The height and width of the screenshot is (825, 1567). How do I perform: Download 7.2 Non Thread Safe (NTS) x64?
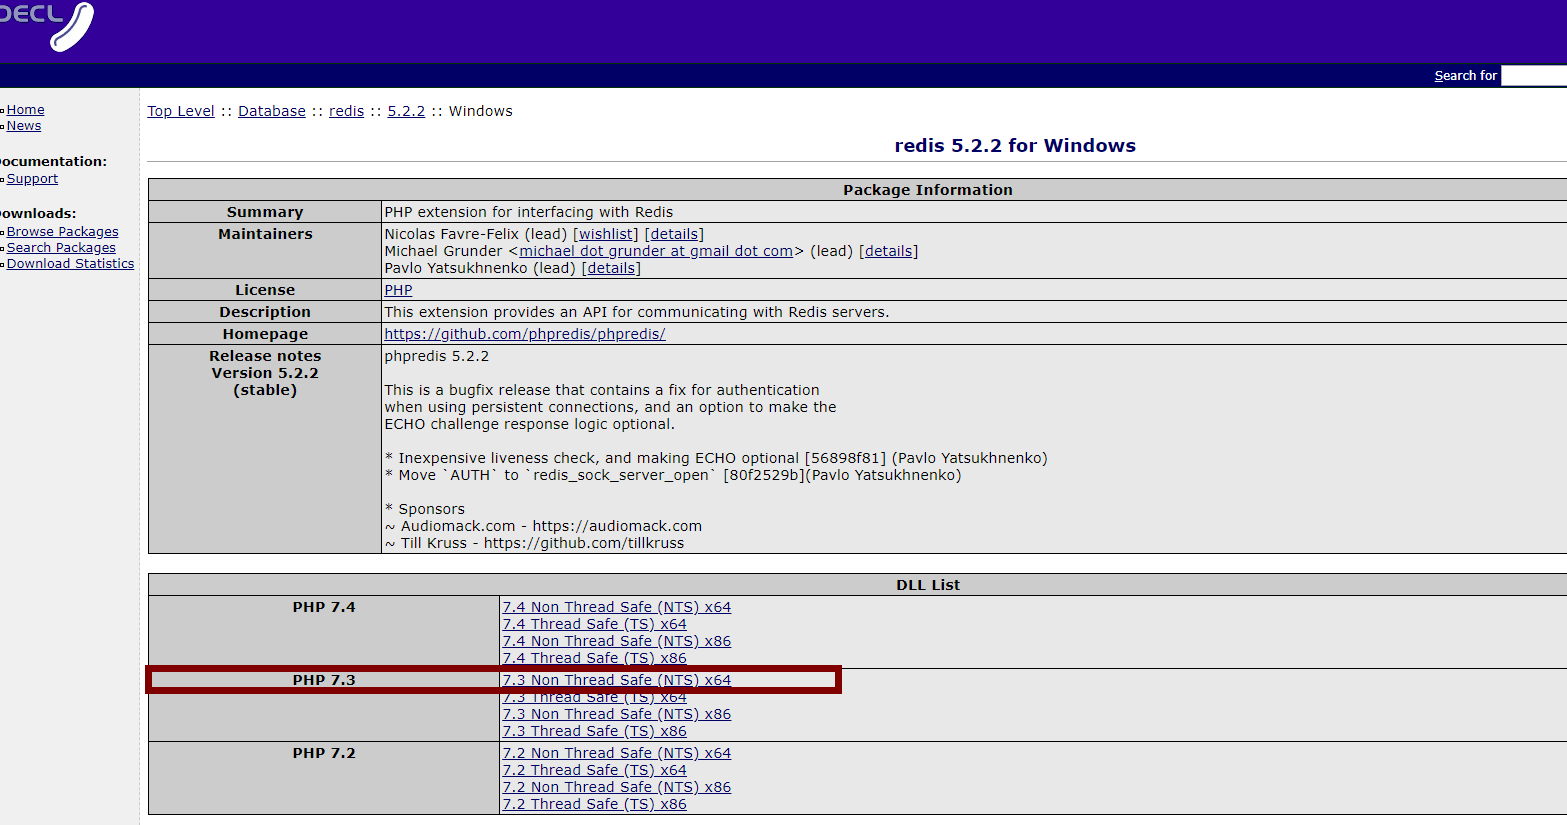617,753
